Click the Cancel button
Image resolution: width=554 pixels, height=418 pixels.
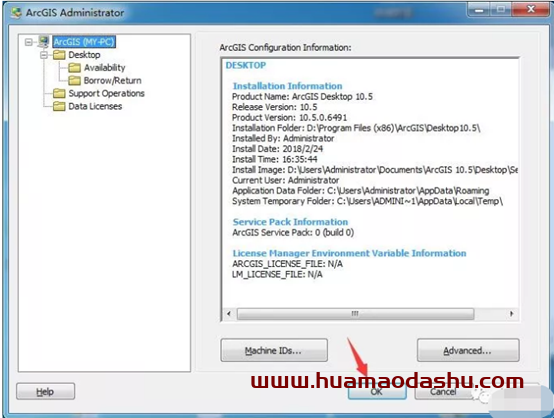pyautogui.click(x=443, y=391)
